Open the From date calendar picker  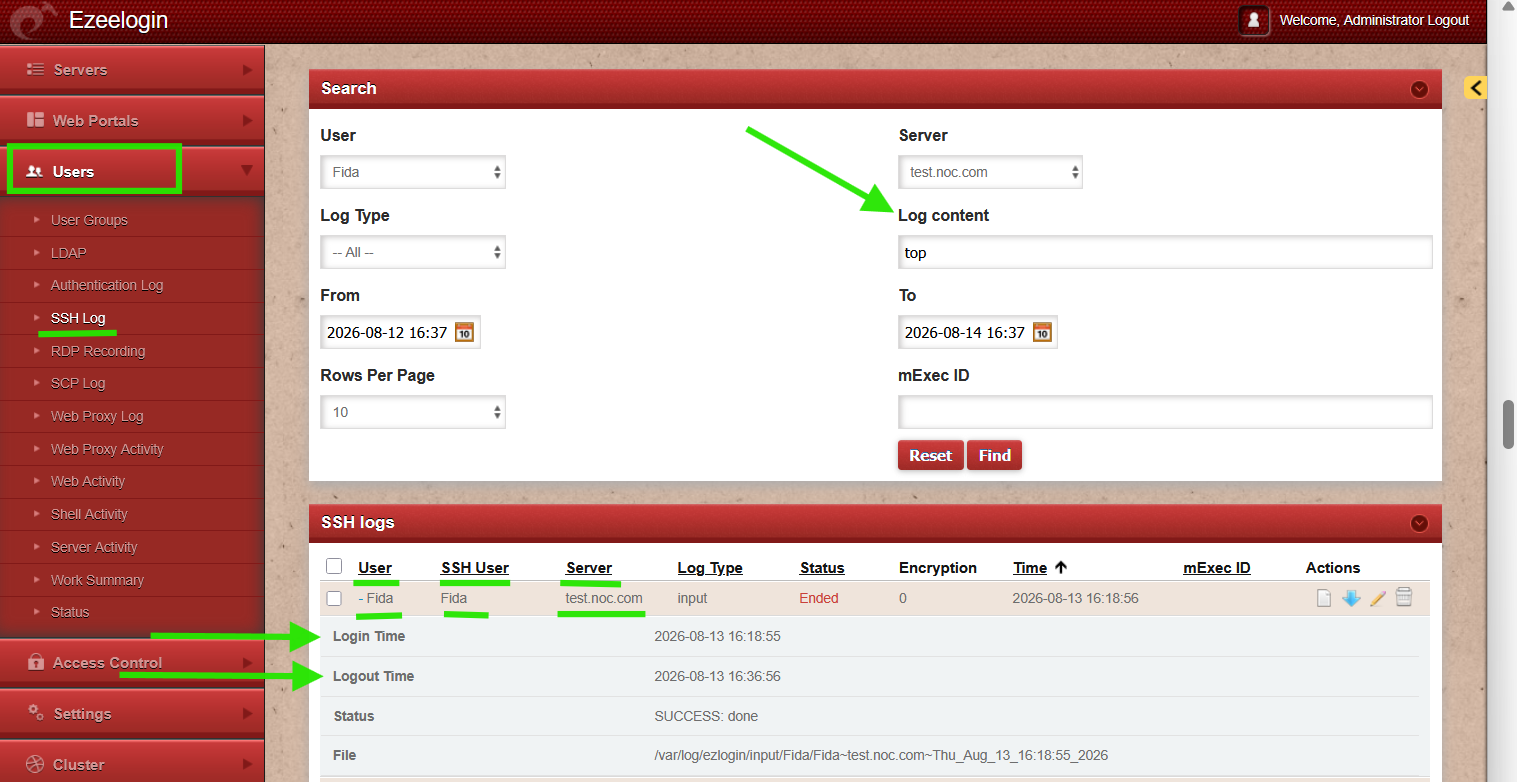coord(464,332)
